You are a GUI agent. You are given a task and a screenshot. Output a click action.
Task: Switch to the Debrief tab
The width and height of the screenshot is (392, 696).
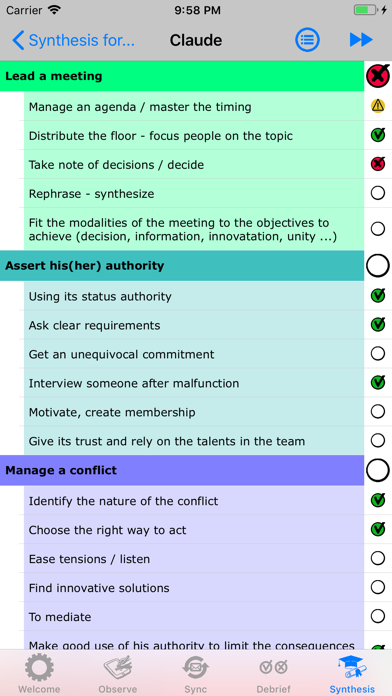(x=274, y=674)
